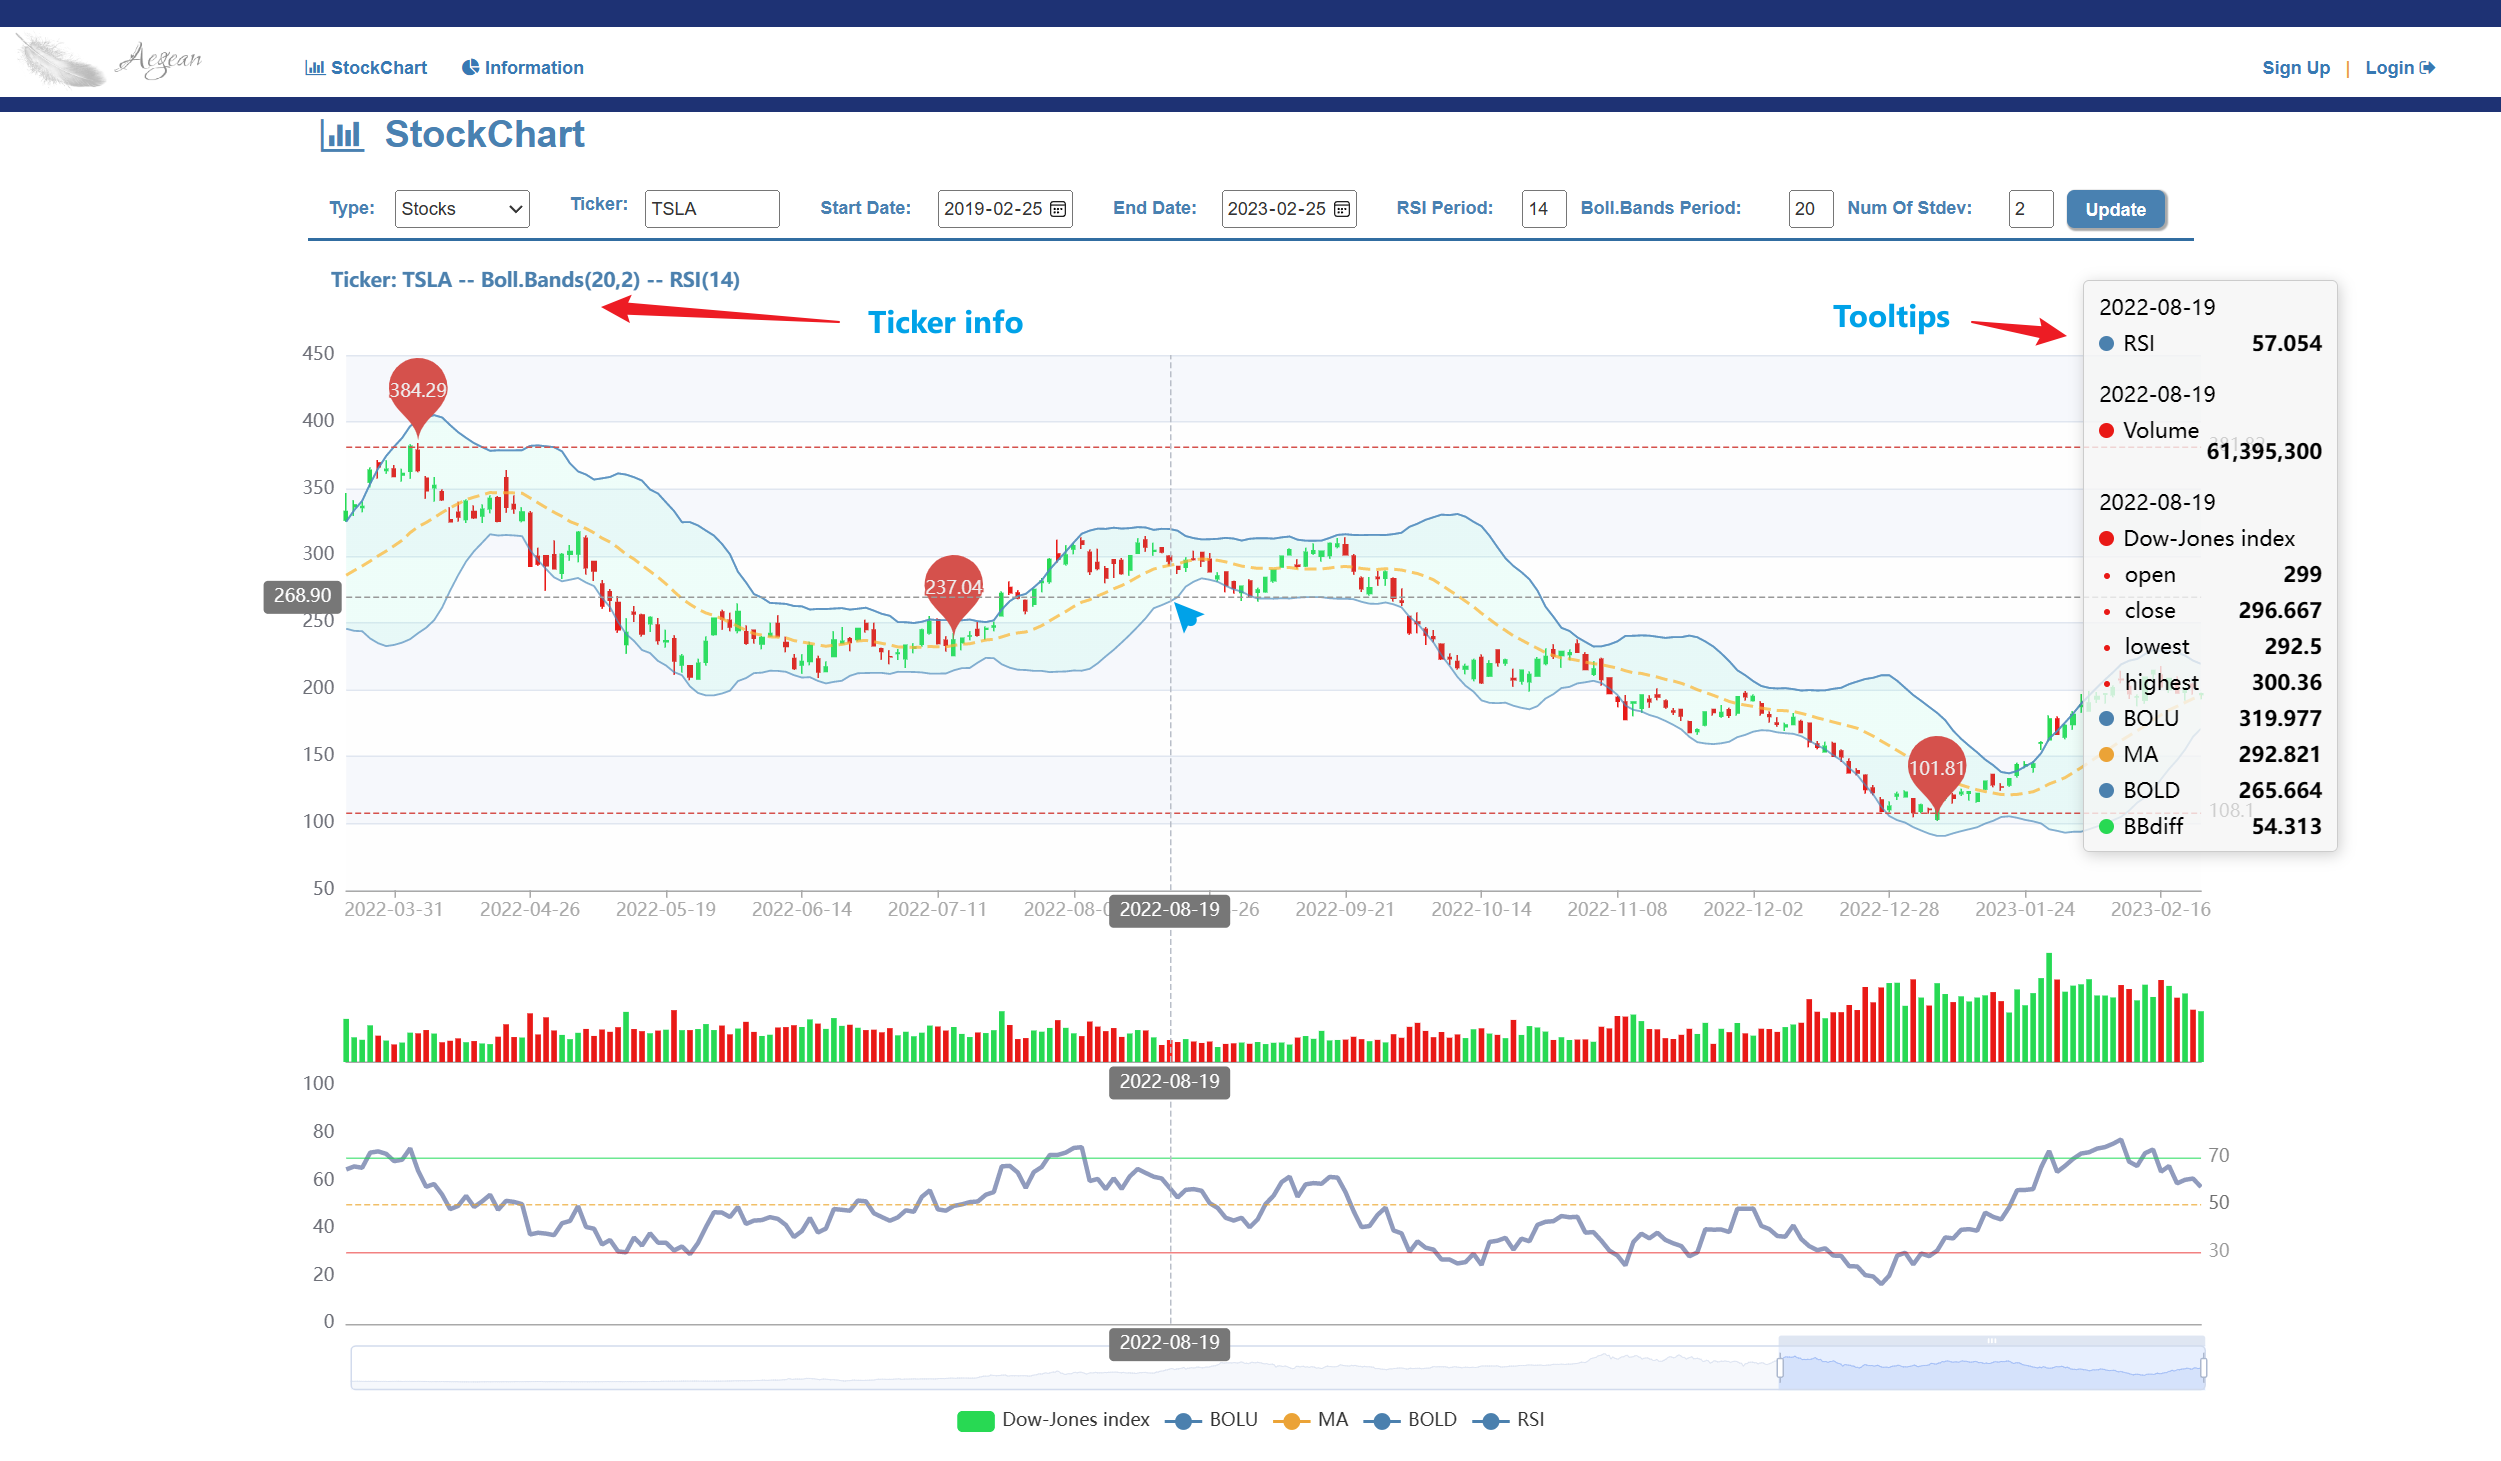This screenshot has width=2501, height=1461.
Task: Open the Information navigation menu item
Action: tap(522, 68)
